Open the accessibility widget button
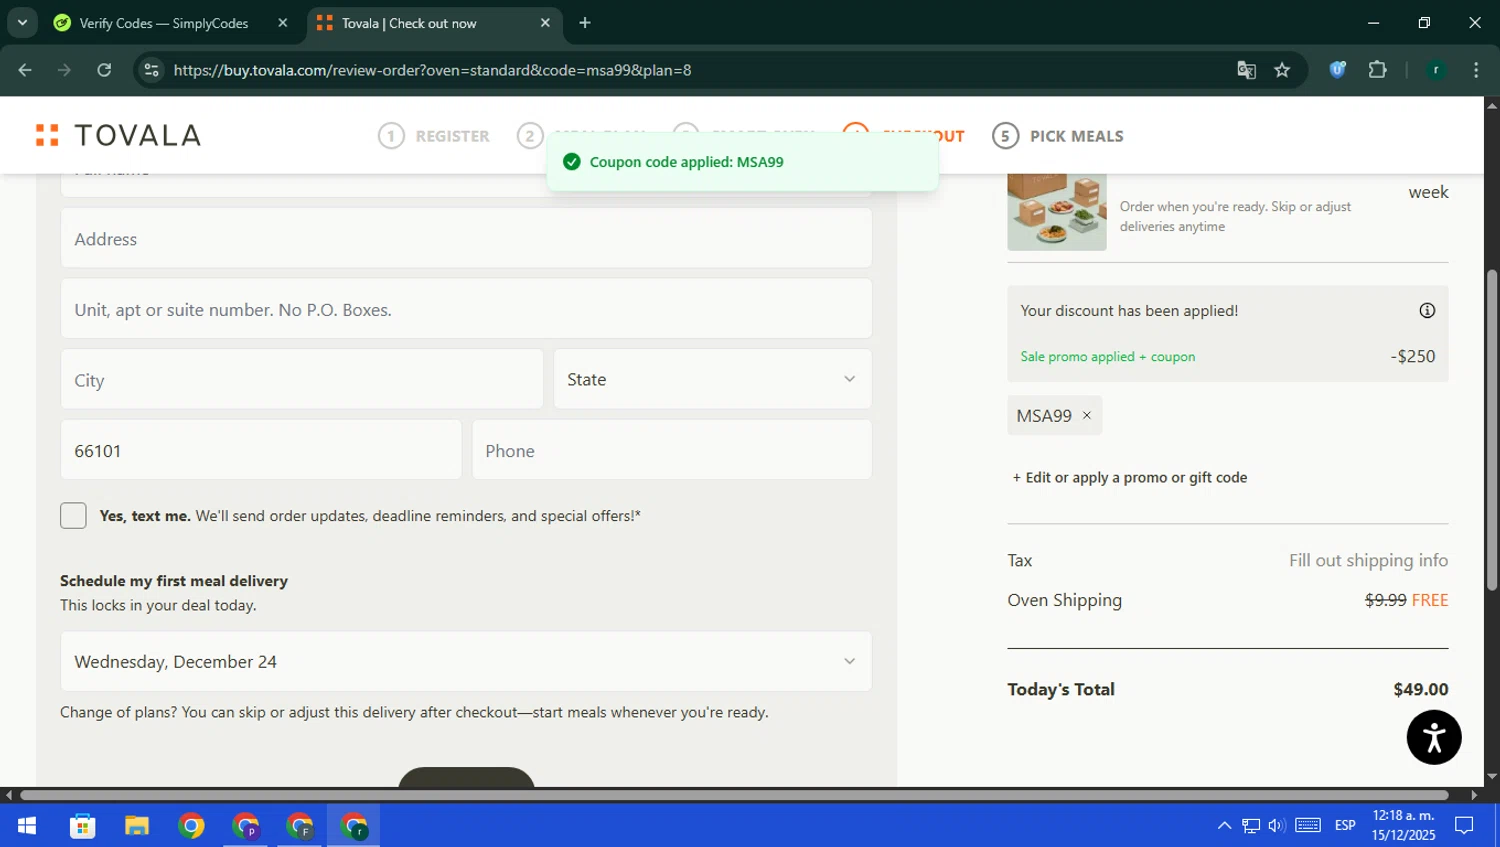 click(x=1434, y=738)
